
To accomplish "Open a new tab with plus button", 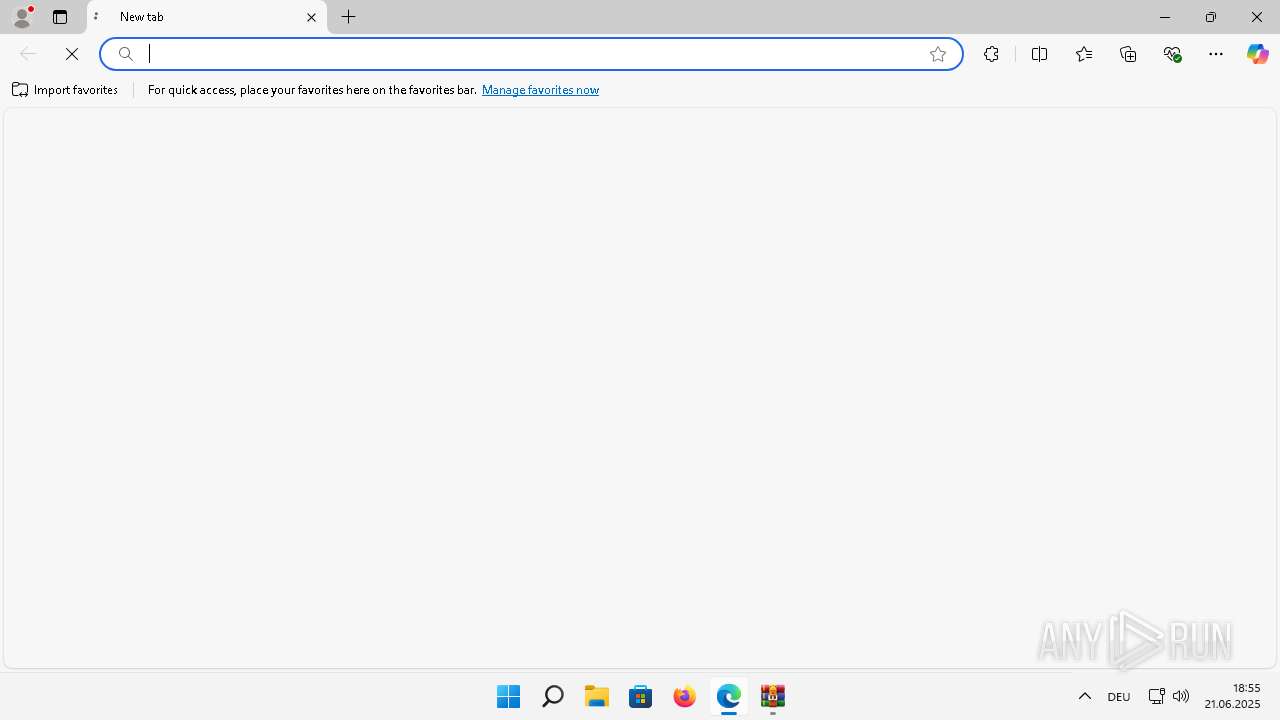I will (349, 17).
